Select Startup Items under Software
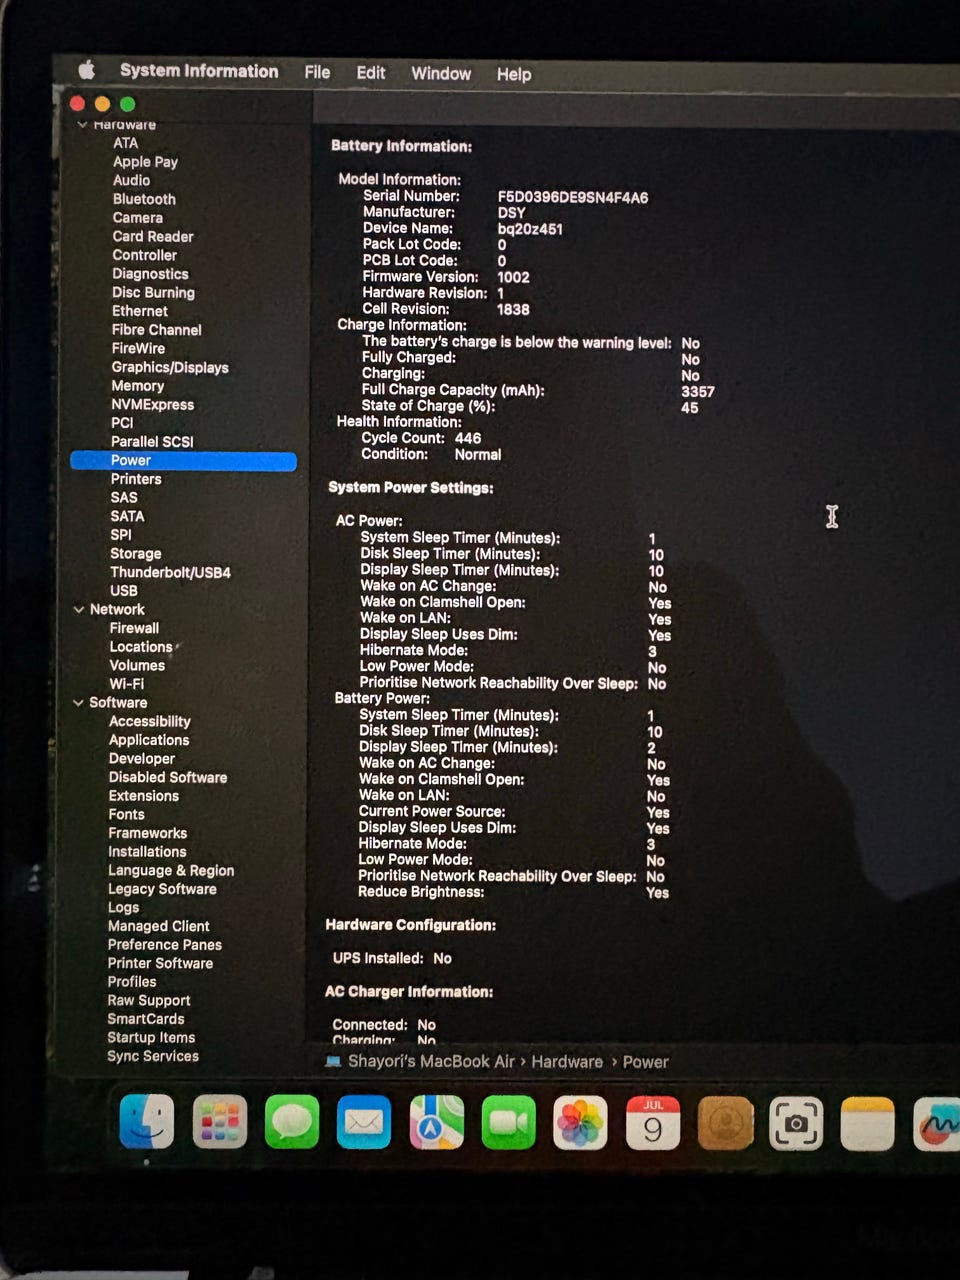960x1280 pixels. coord(151,1037)
